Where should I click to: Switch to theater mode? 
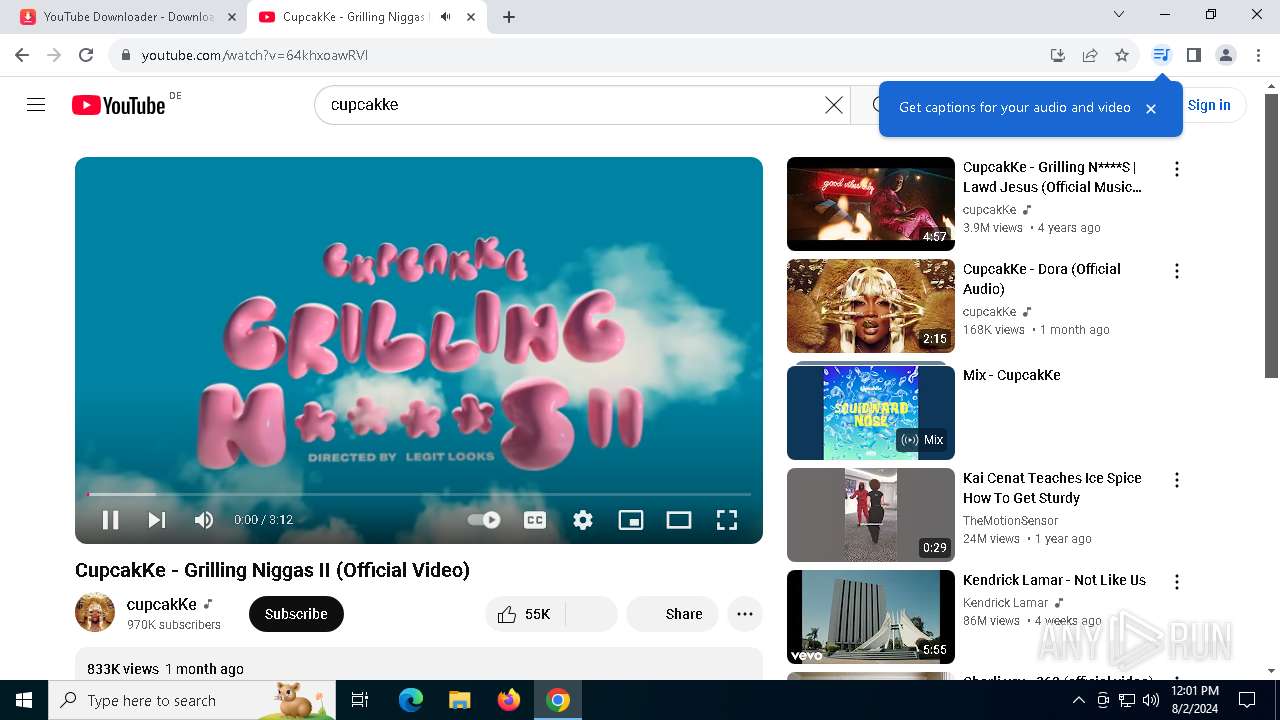[x=679, y=520]
